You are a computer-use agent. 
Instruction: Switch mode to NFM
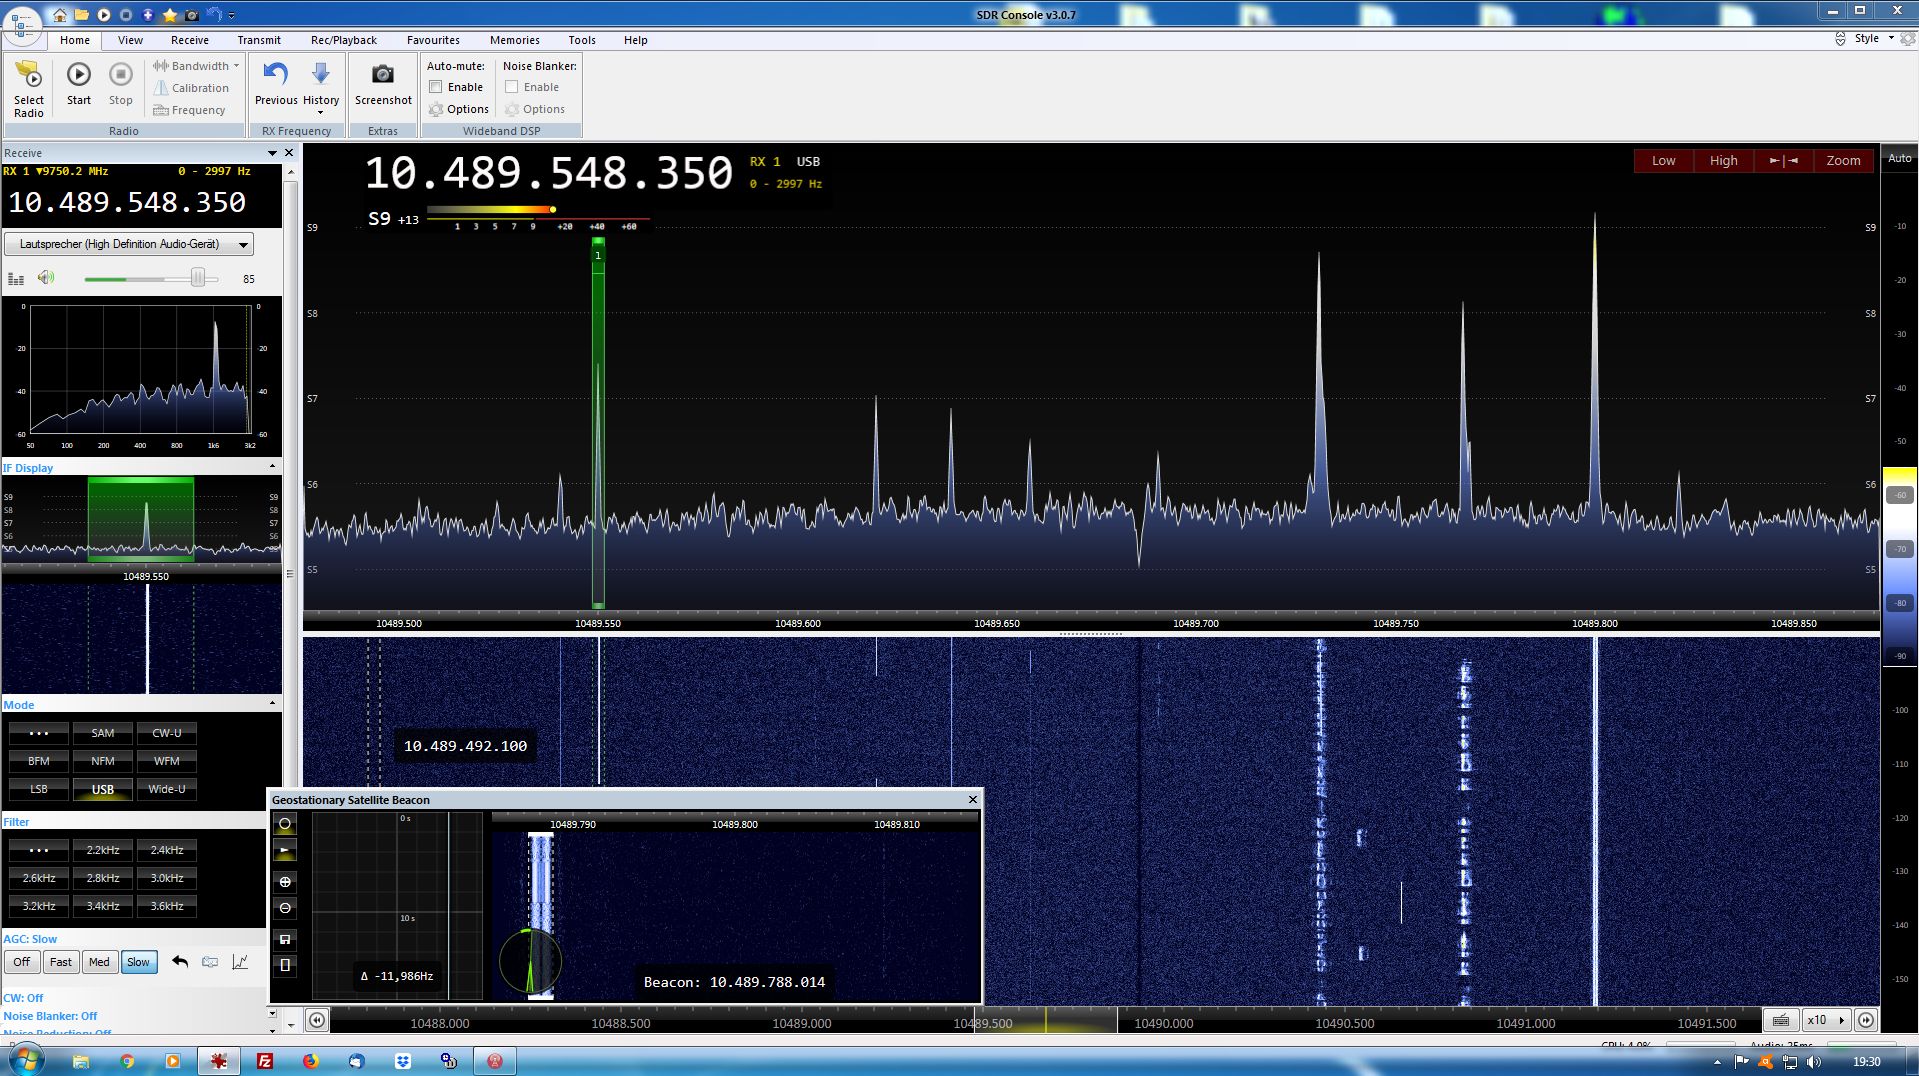(x=103, y=761)
